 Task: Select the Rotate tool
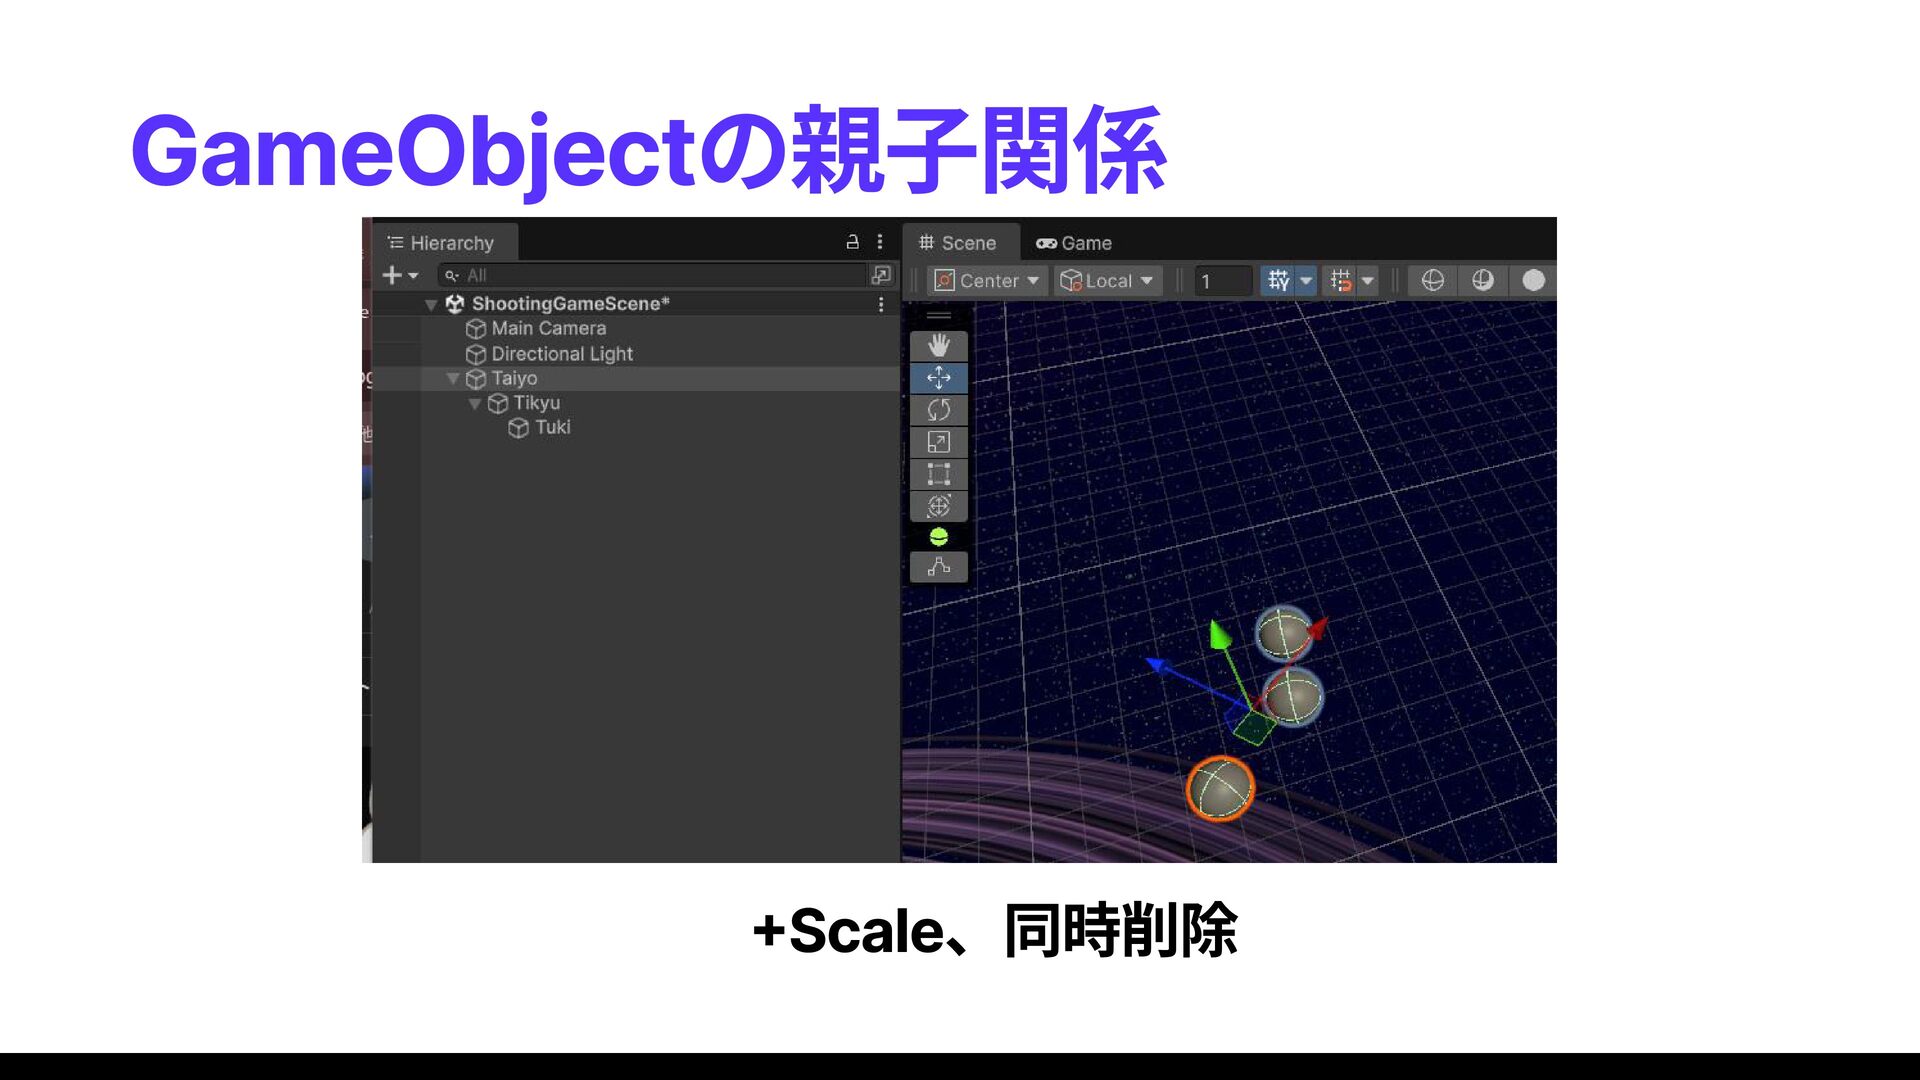[938, 410]
